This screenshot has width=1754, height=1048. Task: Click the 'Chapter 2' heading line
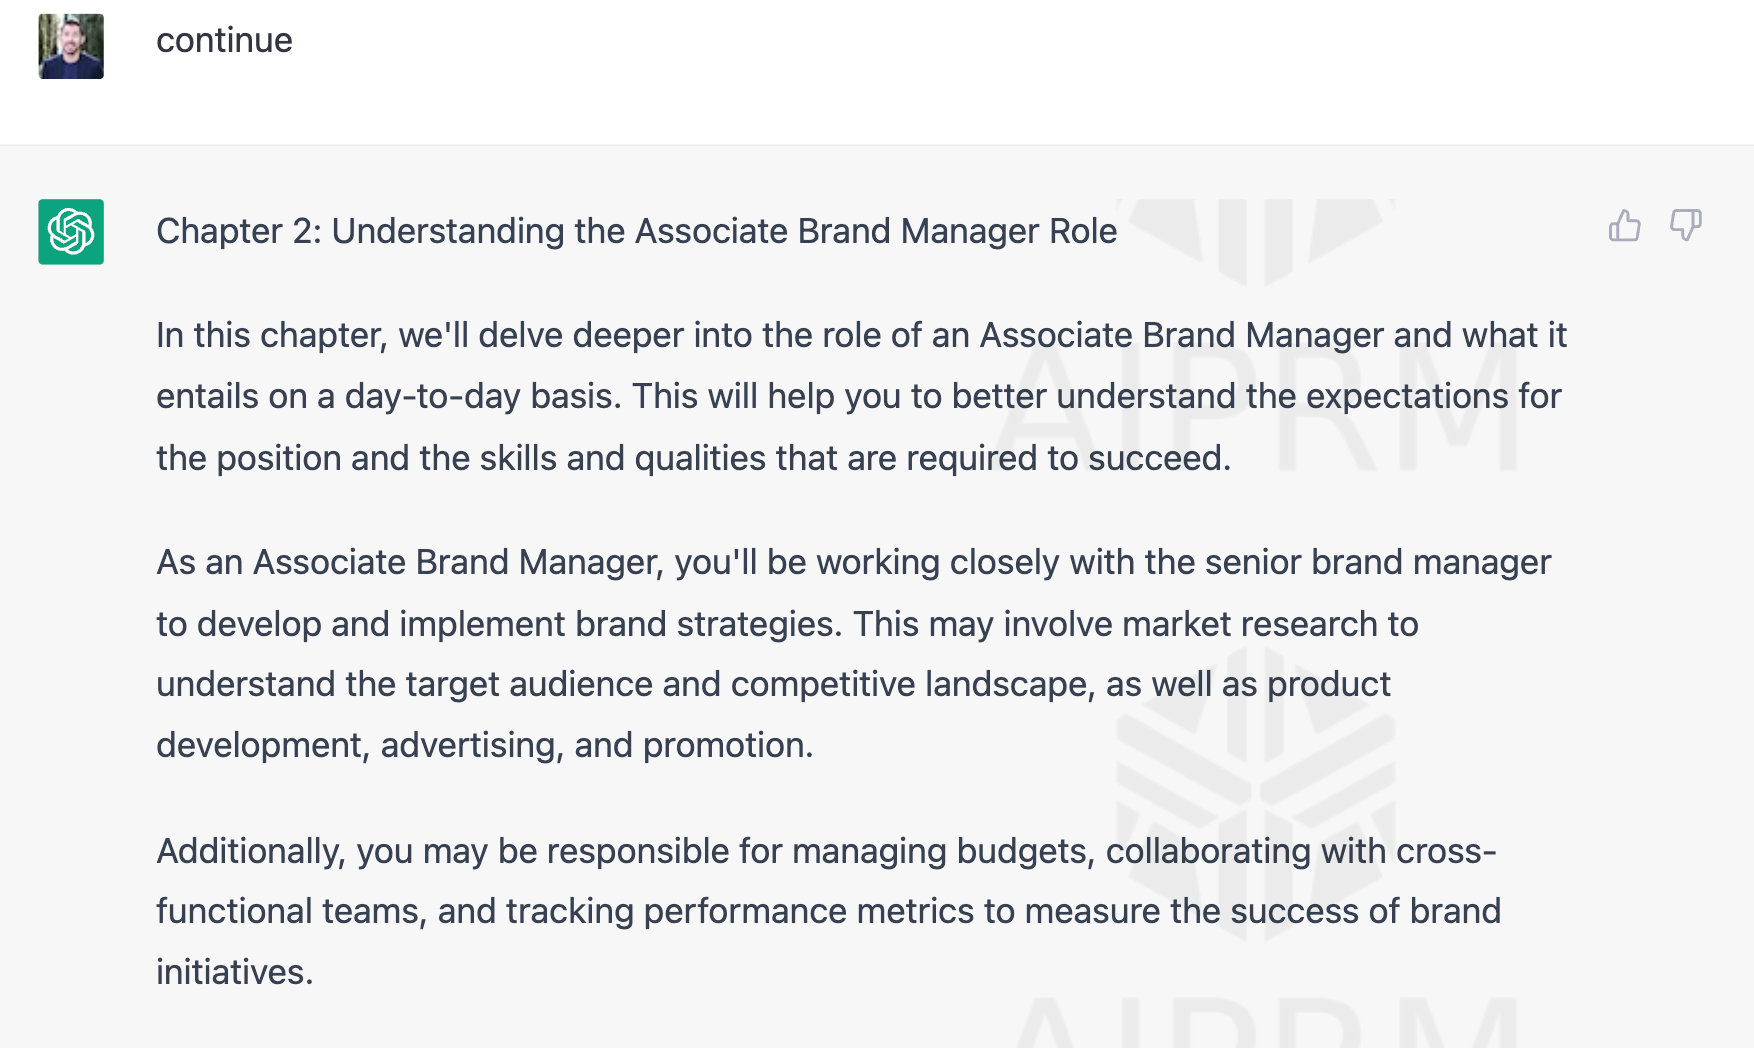pyautogui.click(x=636, y=231)
